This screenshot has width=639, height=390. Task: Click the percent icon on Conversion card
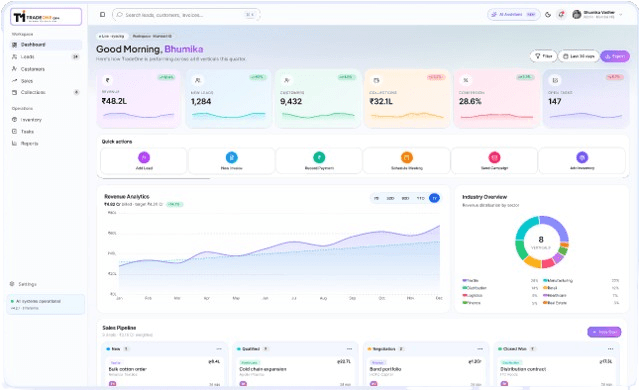pyautogui.click(x=465, y=80)
